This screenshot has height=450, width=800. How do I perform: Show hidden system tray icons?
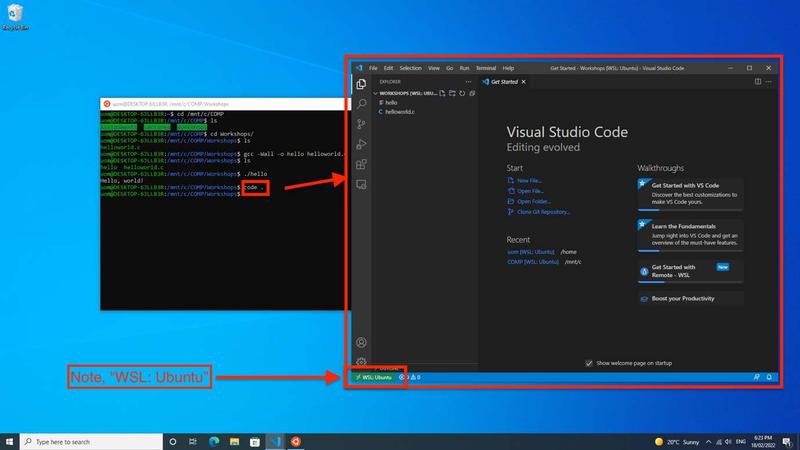(708, 442)
